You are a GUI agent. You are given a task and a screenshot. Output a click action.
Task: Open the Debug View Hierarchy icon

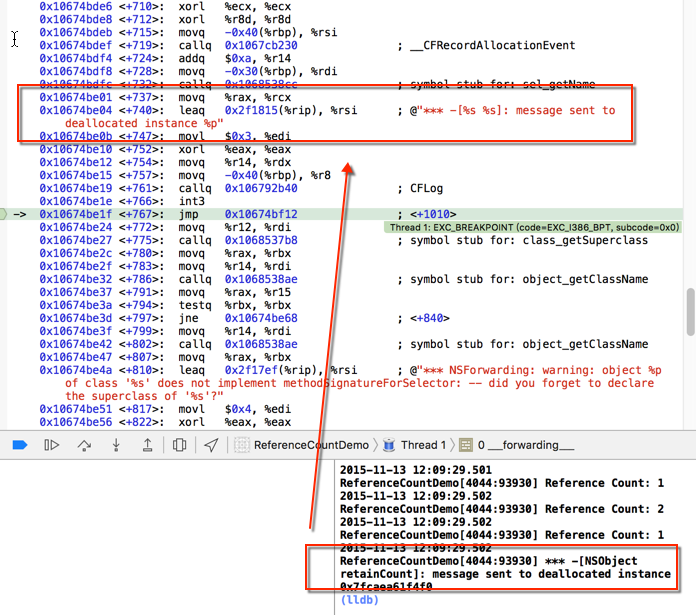pyautogui.click(x=180, y=445)
